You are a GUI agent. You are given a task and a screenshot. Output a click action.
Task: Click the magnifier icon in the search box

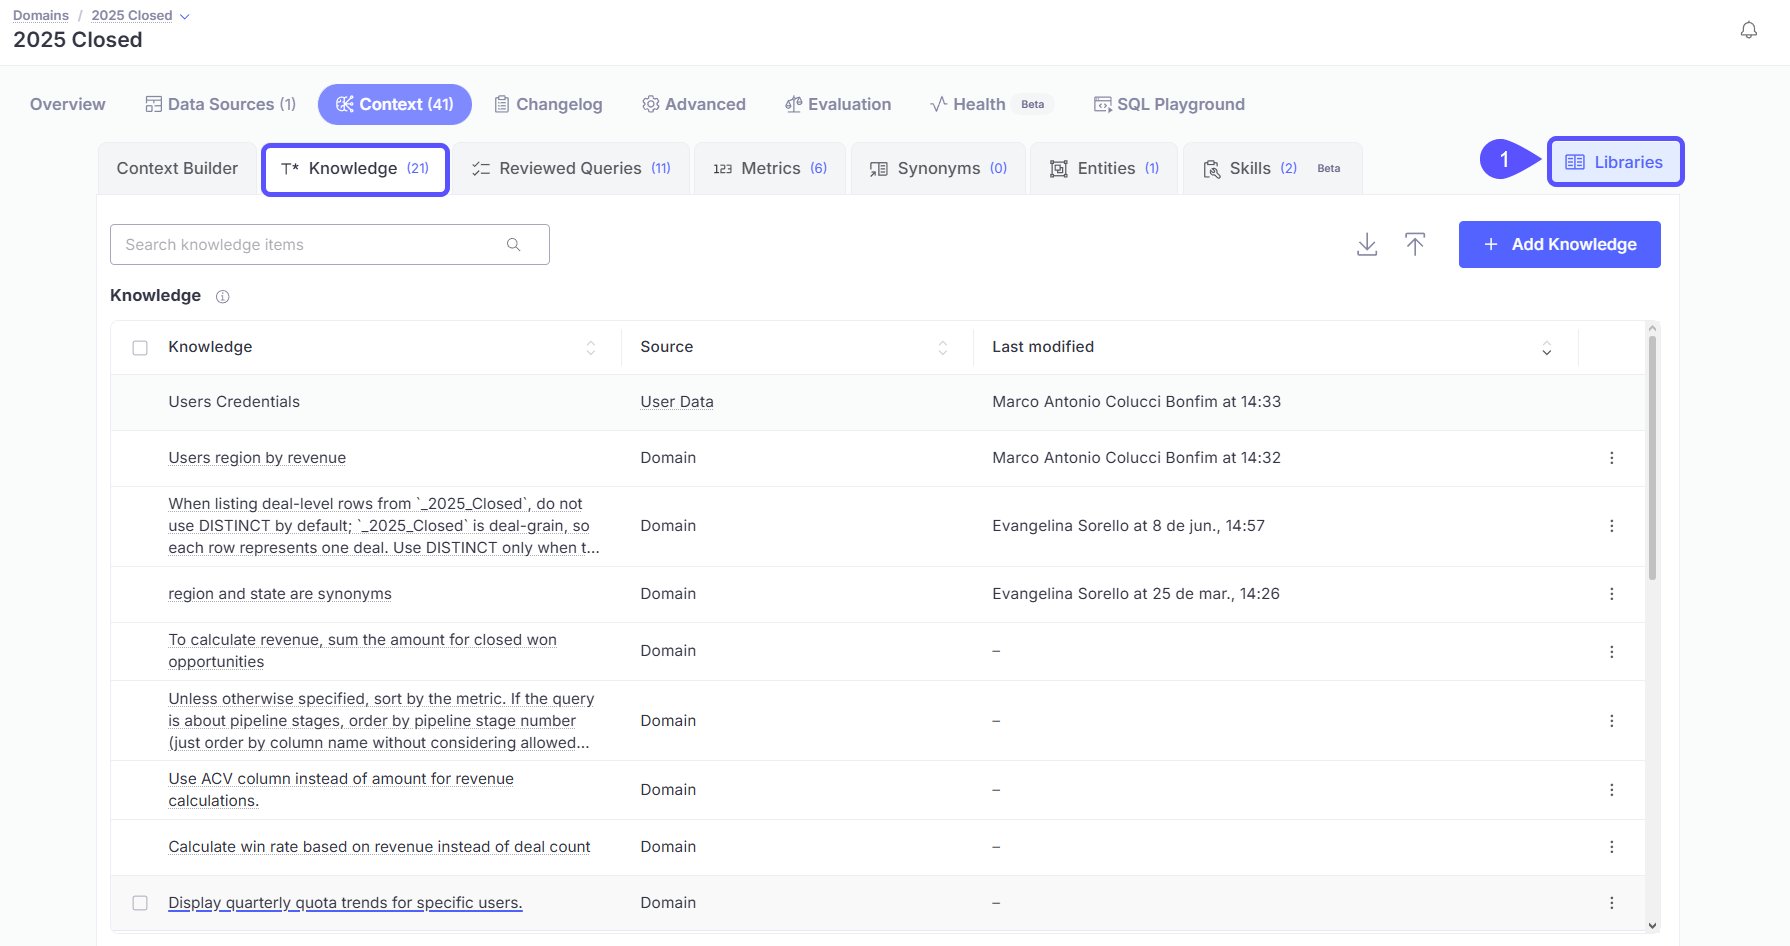[x=513, y=244]
